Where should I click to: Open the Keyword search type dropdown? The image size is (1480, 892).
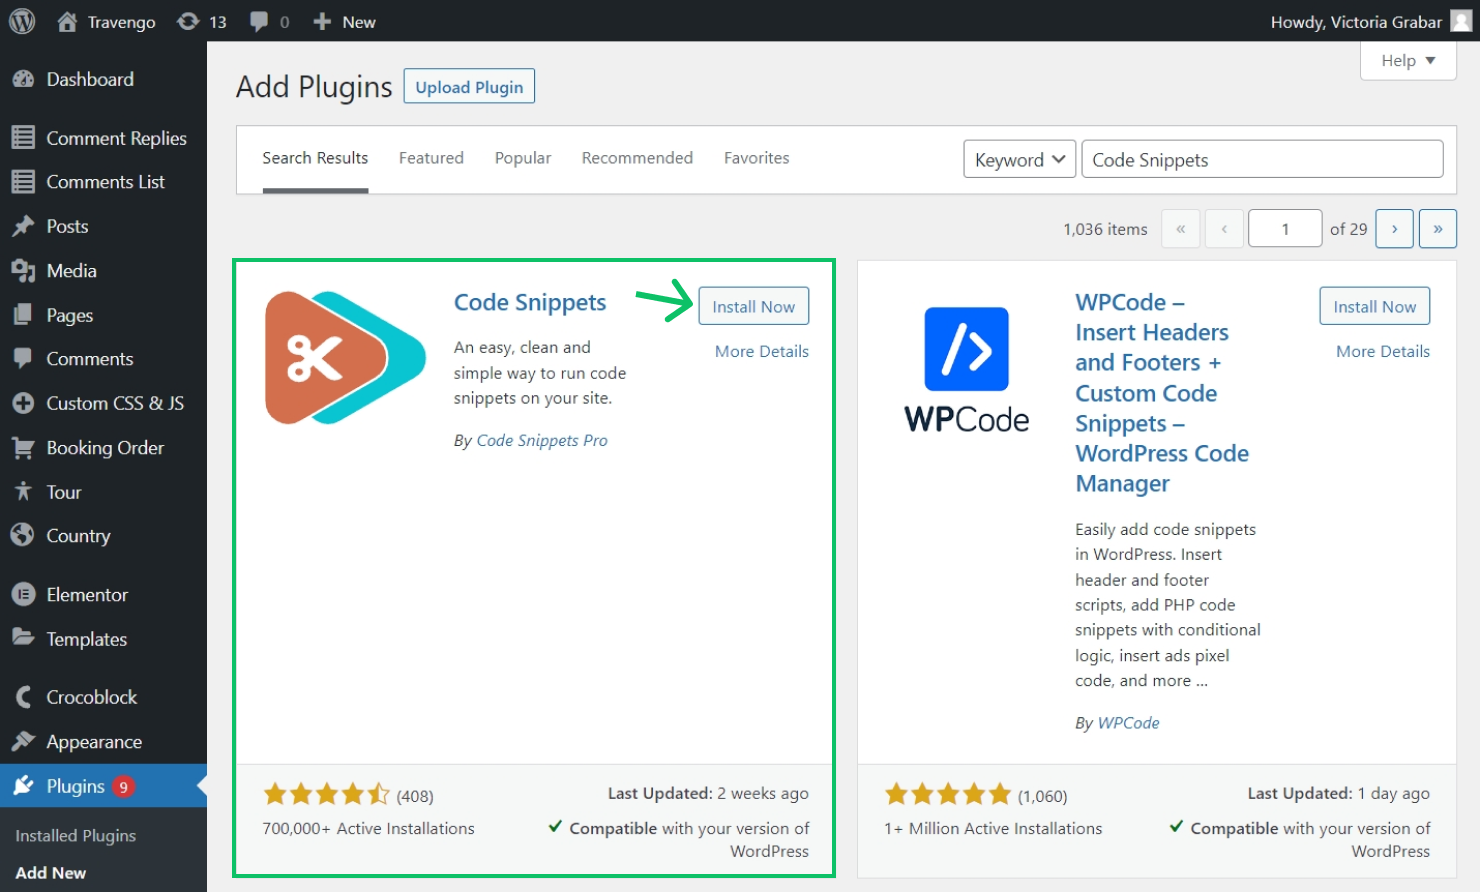tap(1020, 159)
